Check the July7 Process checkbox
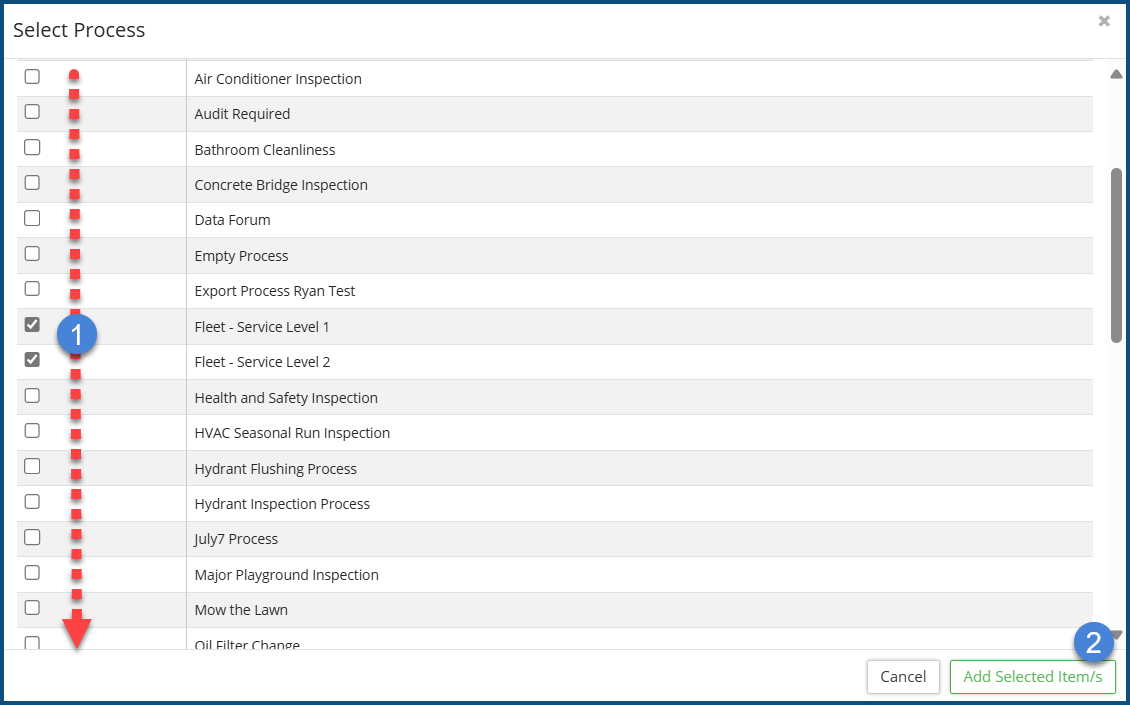The width and height of the screenshot is (1130, 705). coord(32,537)
